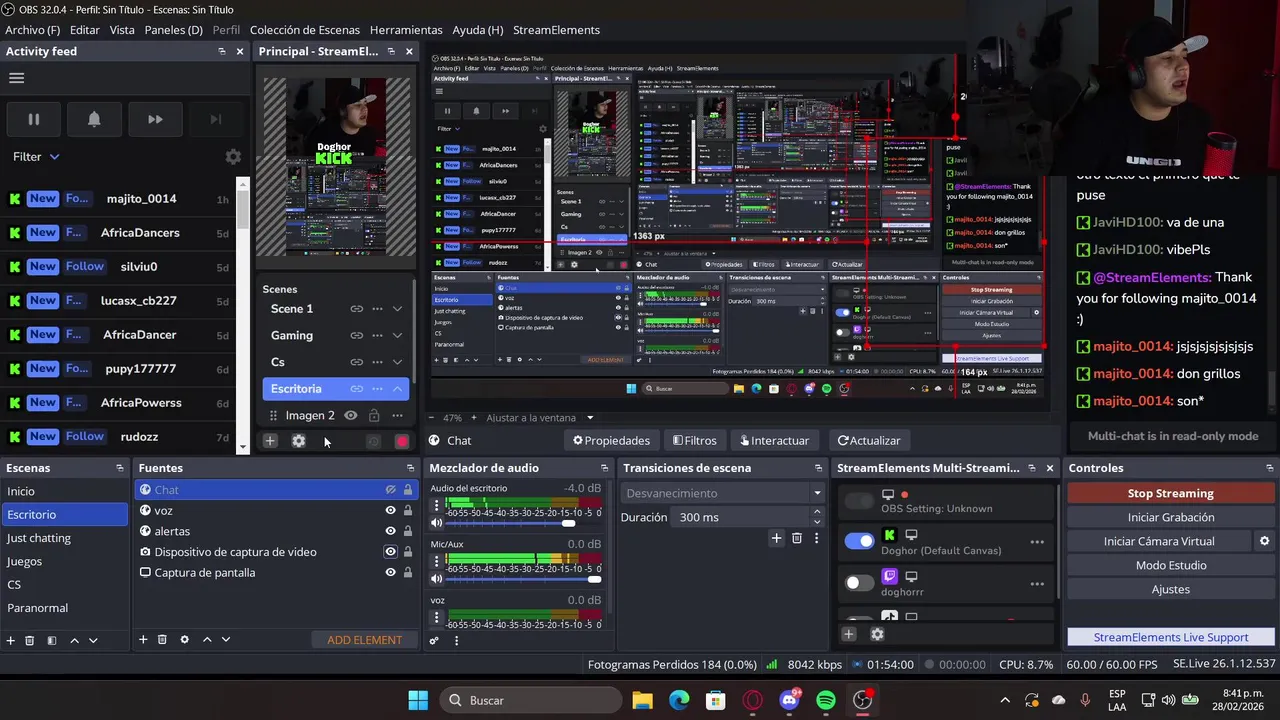This screenshot has width=1280, height=720.
Task: Add a source in Fuentes panel
Action: (143, 640)
